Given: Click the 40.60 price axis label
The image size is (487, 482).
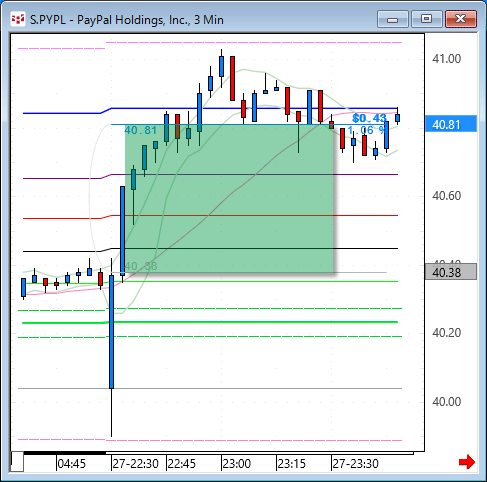Looking at the screenshot, I should (x=446, y=196).
